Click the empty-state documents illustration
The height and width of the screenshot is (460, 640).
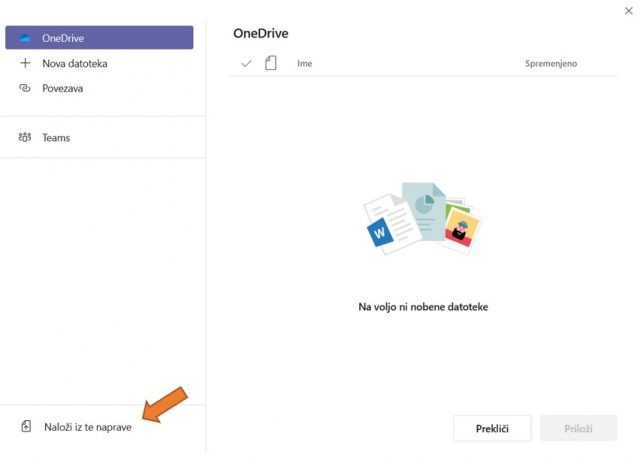422,219
